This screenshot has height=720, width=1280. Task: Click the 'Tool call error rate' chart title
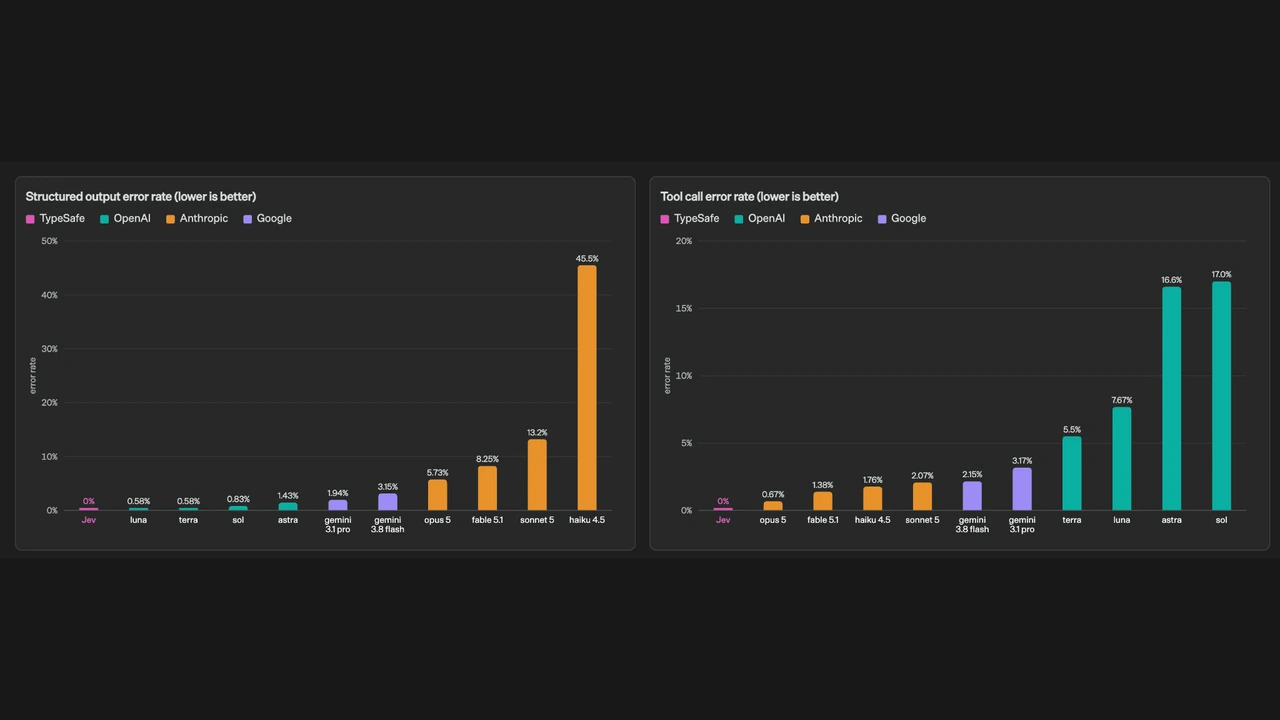[x=749, y=197]
